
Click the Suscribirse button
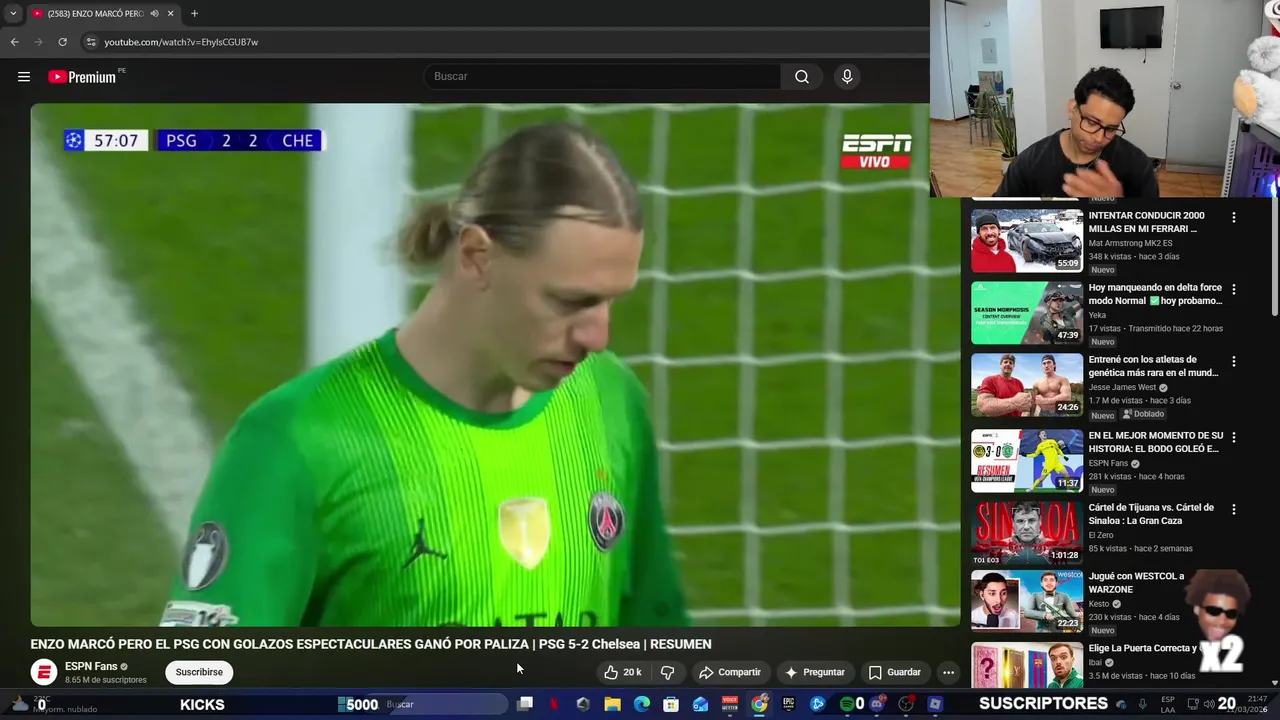199,672
